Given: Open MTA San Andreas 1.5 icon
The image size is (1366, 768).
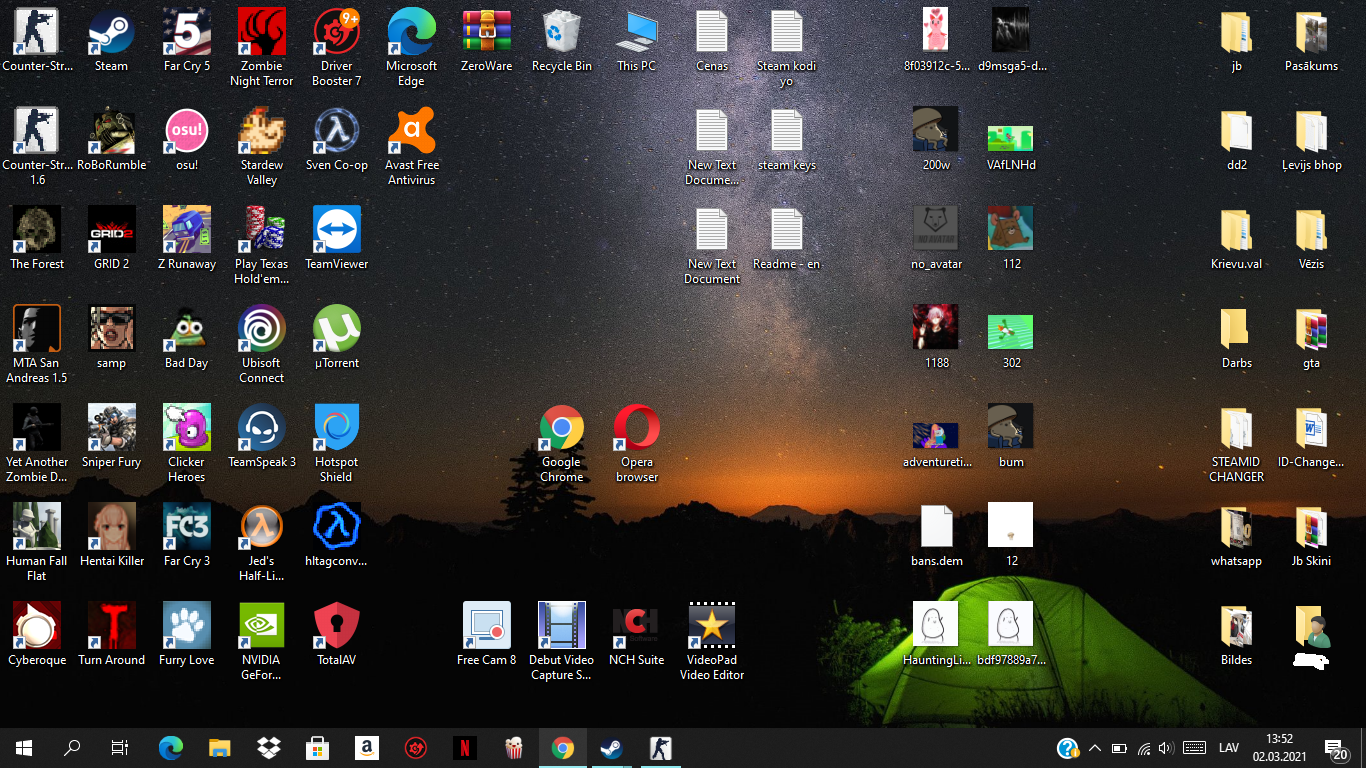Looking at the screenshot, I should 37,345.
